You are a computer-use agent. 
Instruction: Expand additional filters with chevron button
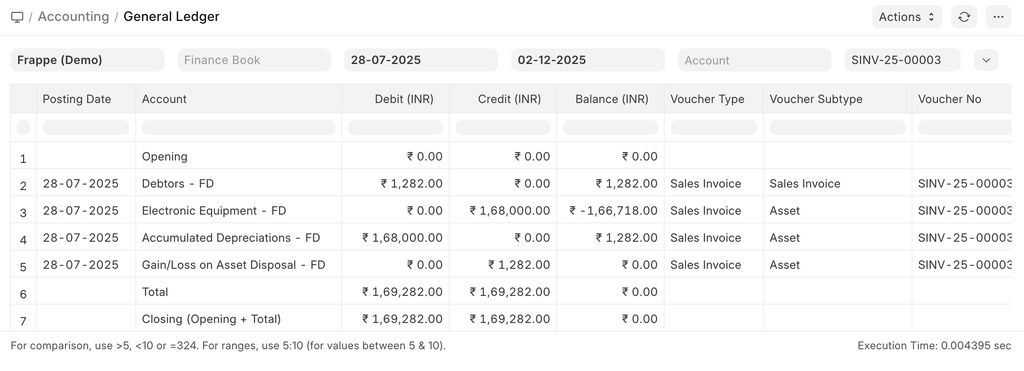point(986,60)
